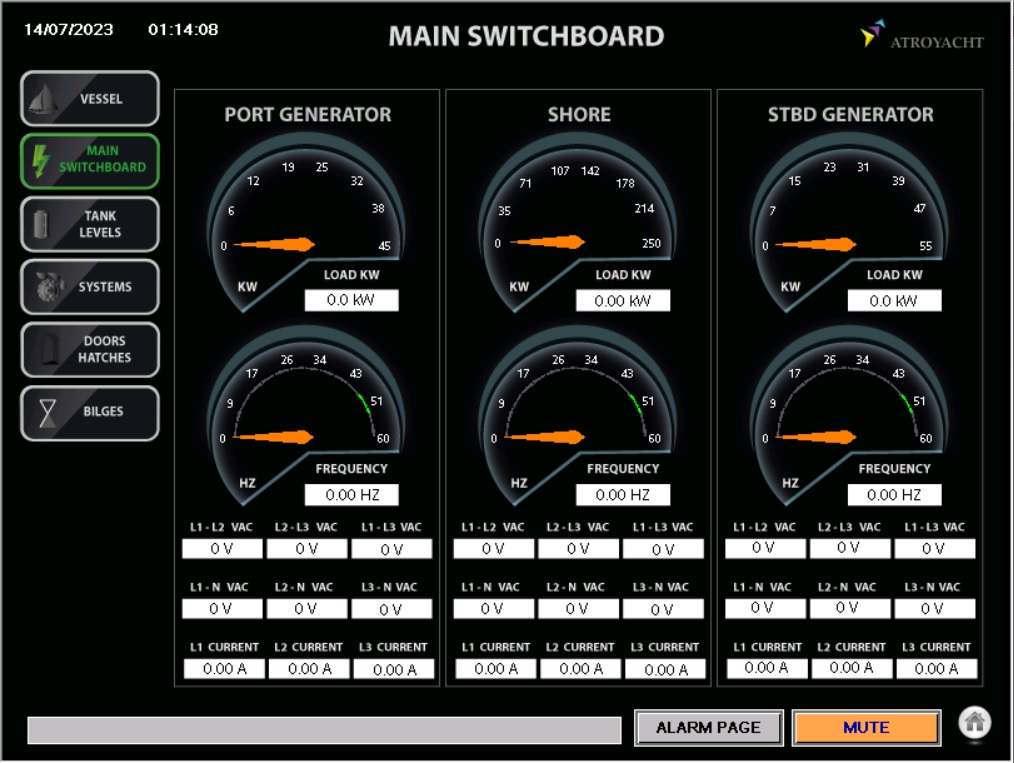The image size is (1014, 763).
Task: Click the door icon on Doors Hatches
Action: (45, 349)
